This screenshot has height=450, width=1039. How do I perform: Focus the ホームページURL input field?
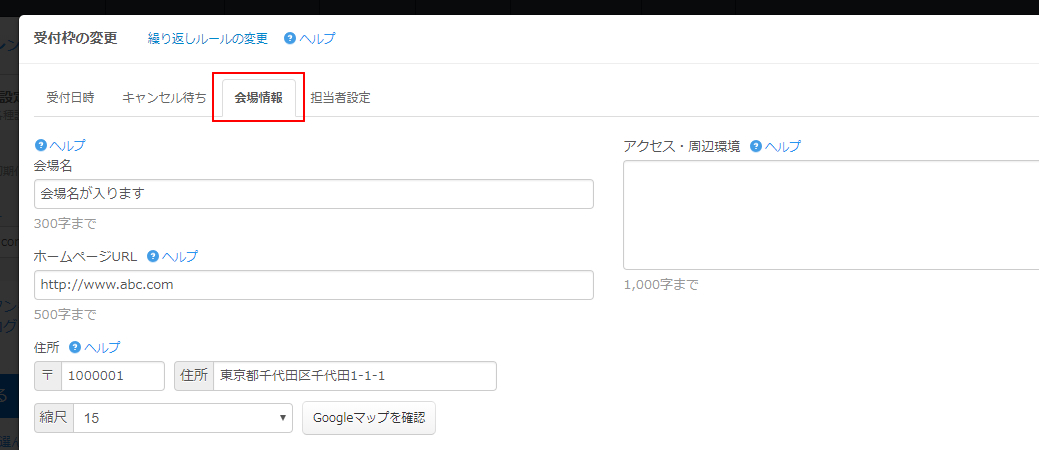[313, 285]
